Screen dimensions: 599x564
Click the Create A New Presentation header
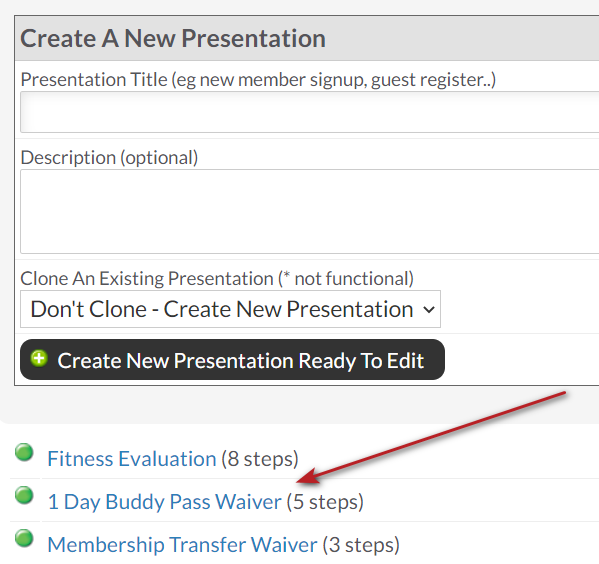(173, 38)
